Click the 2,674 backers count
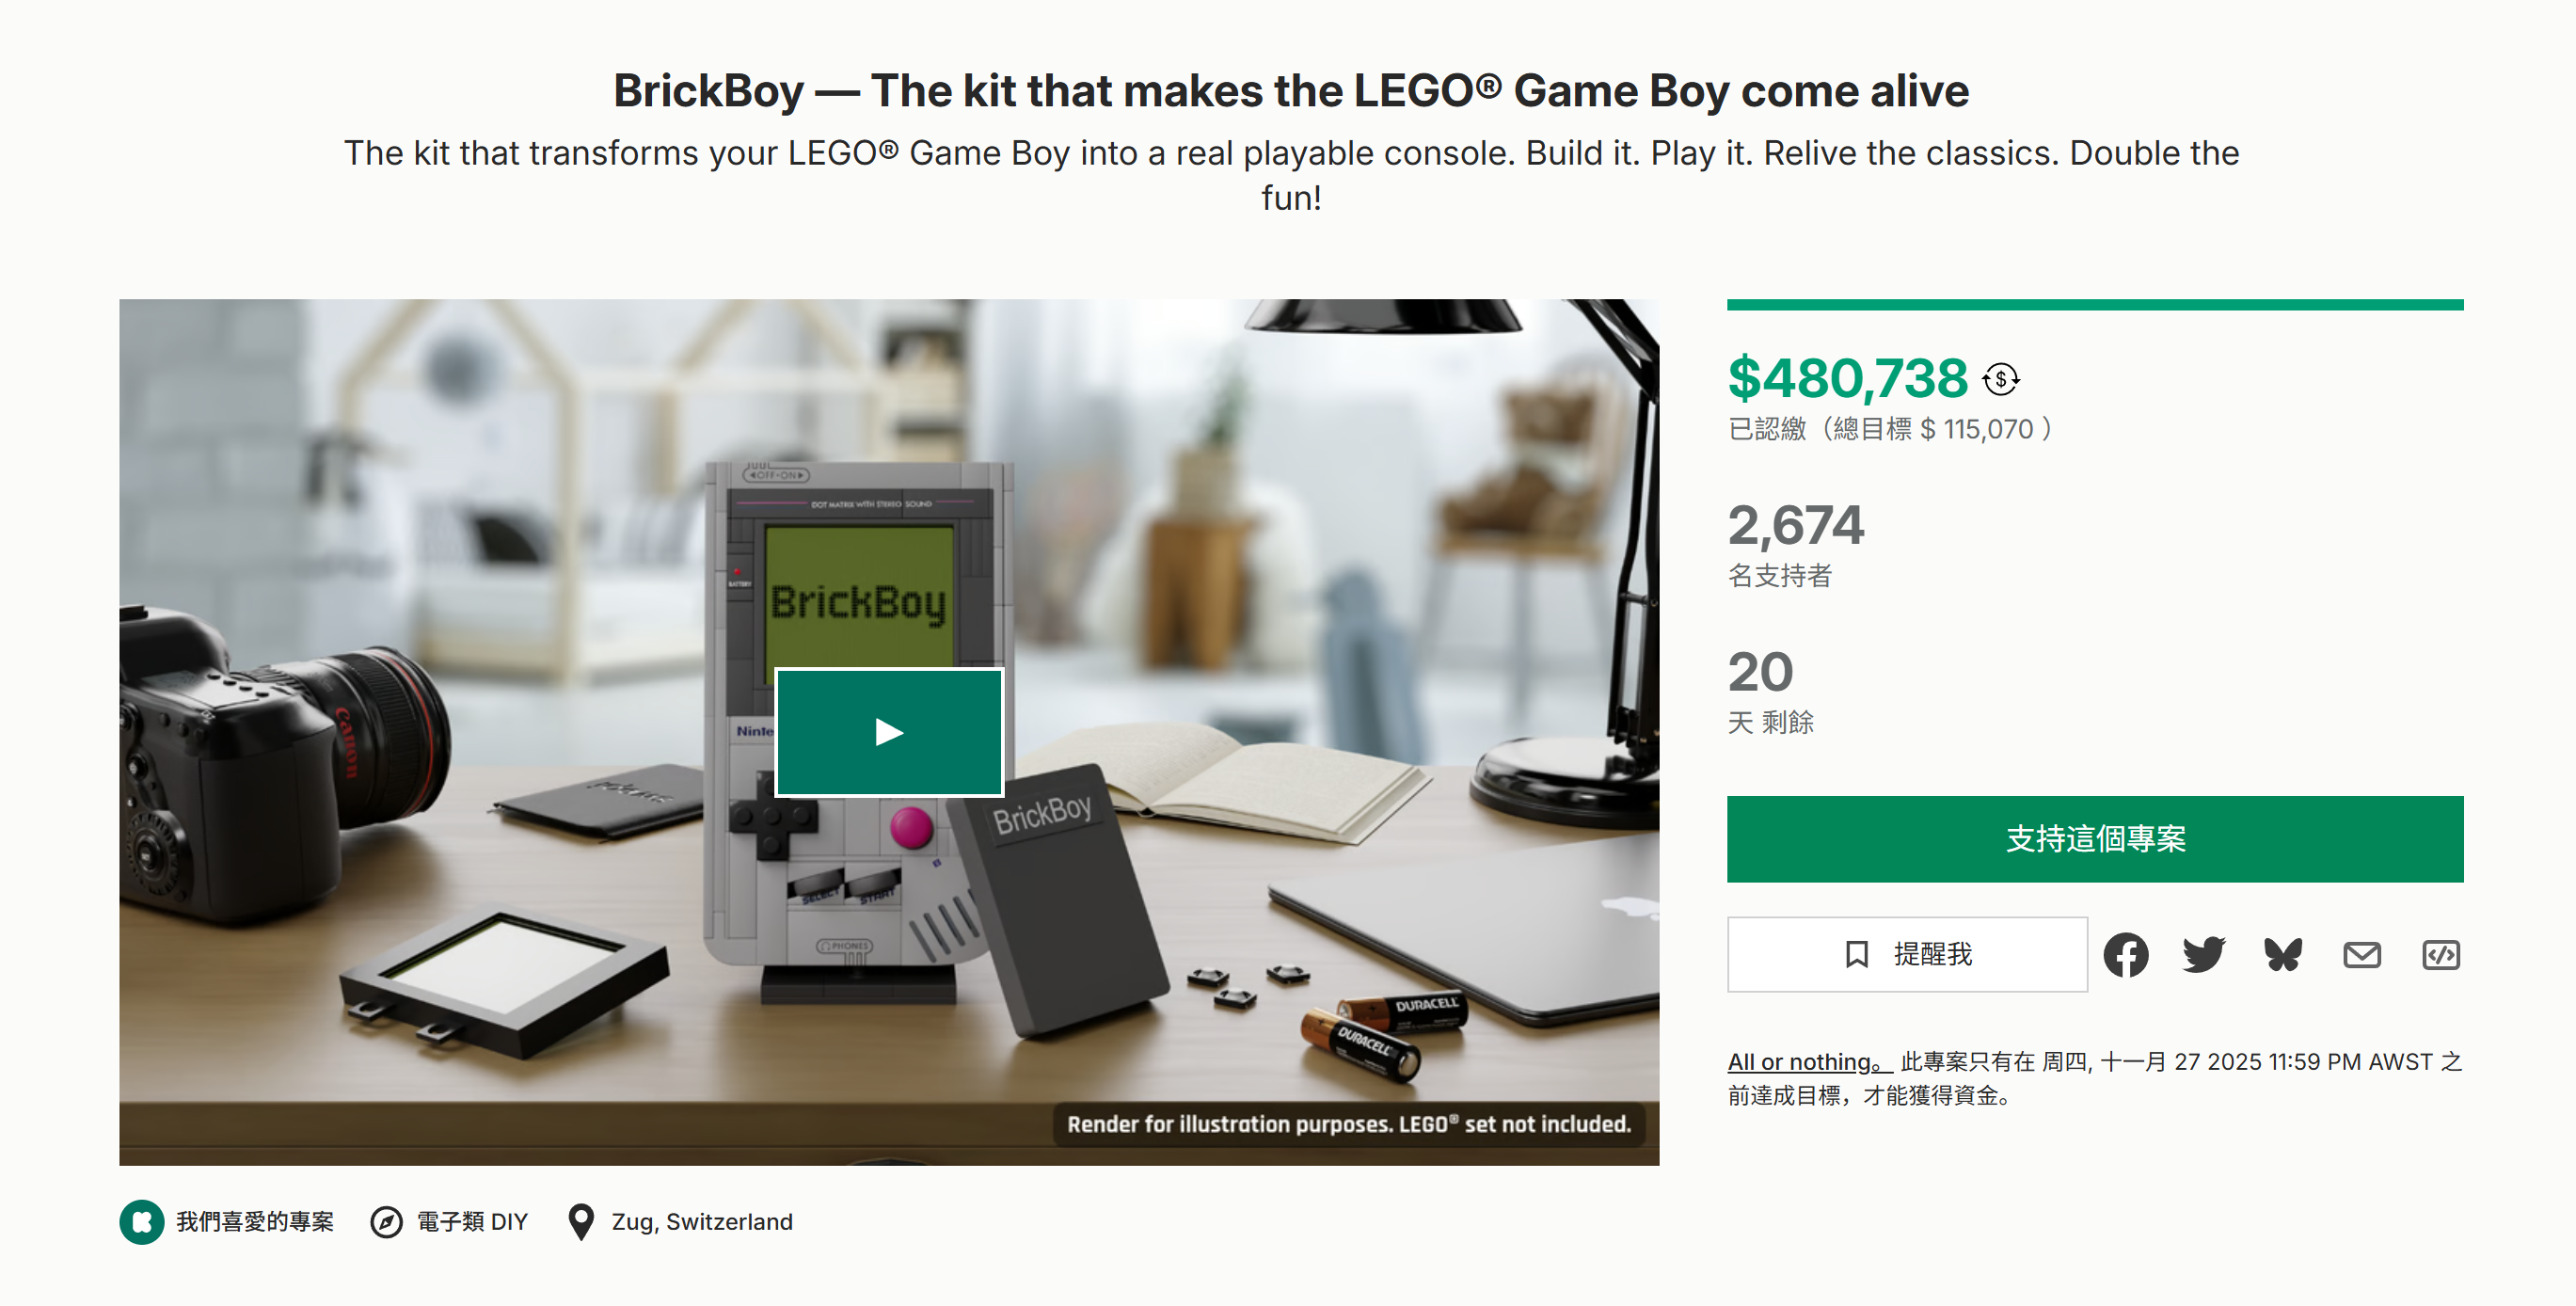 [x=1795, y=526]
